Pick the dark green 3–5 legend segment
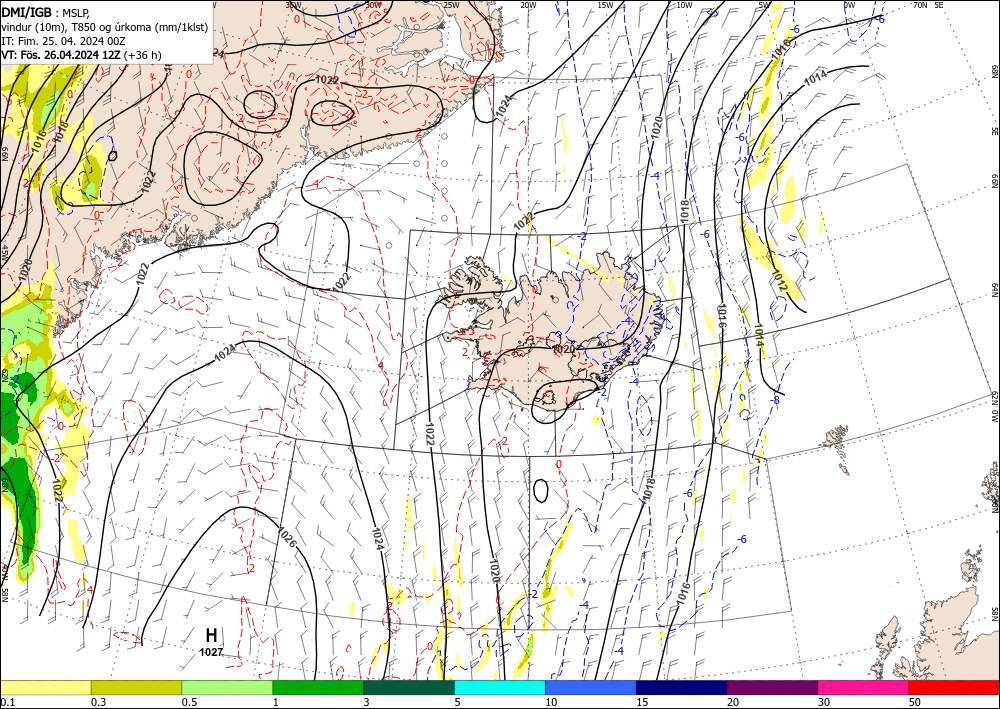This screenshot has height=709, width=1000. coord(409,687)
